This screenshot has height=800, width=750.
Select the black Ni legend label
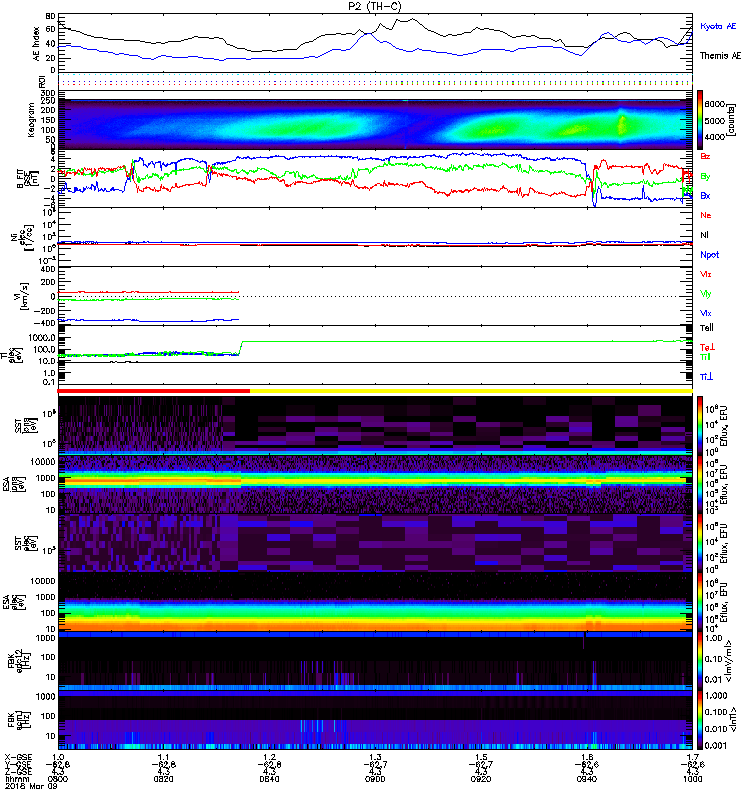[704, 235]
